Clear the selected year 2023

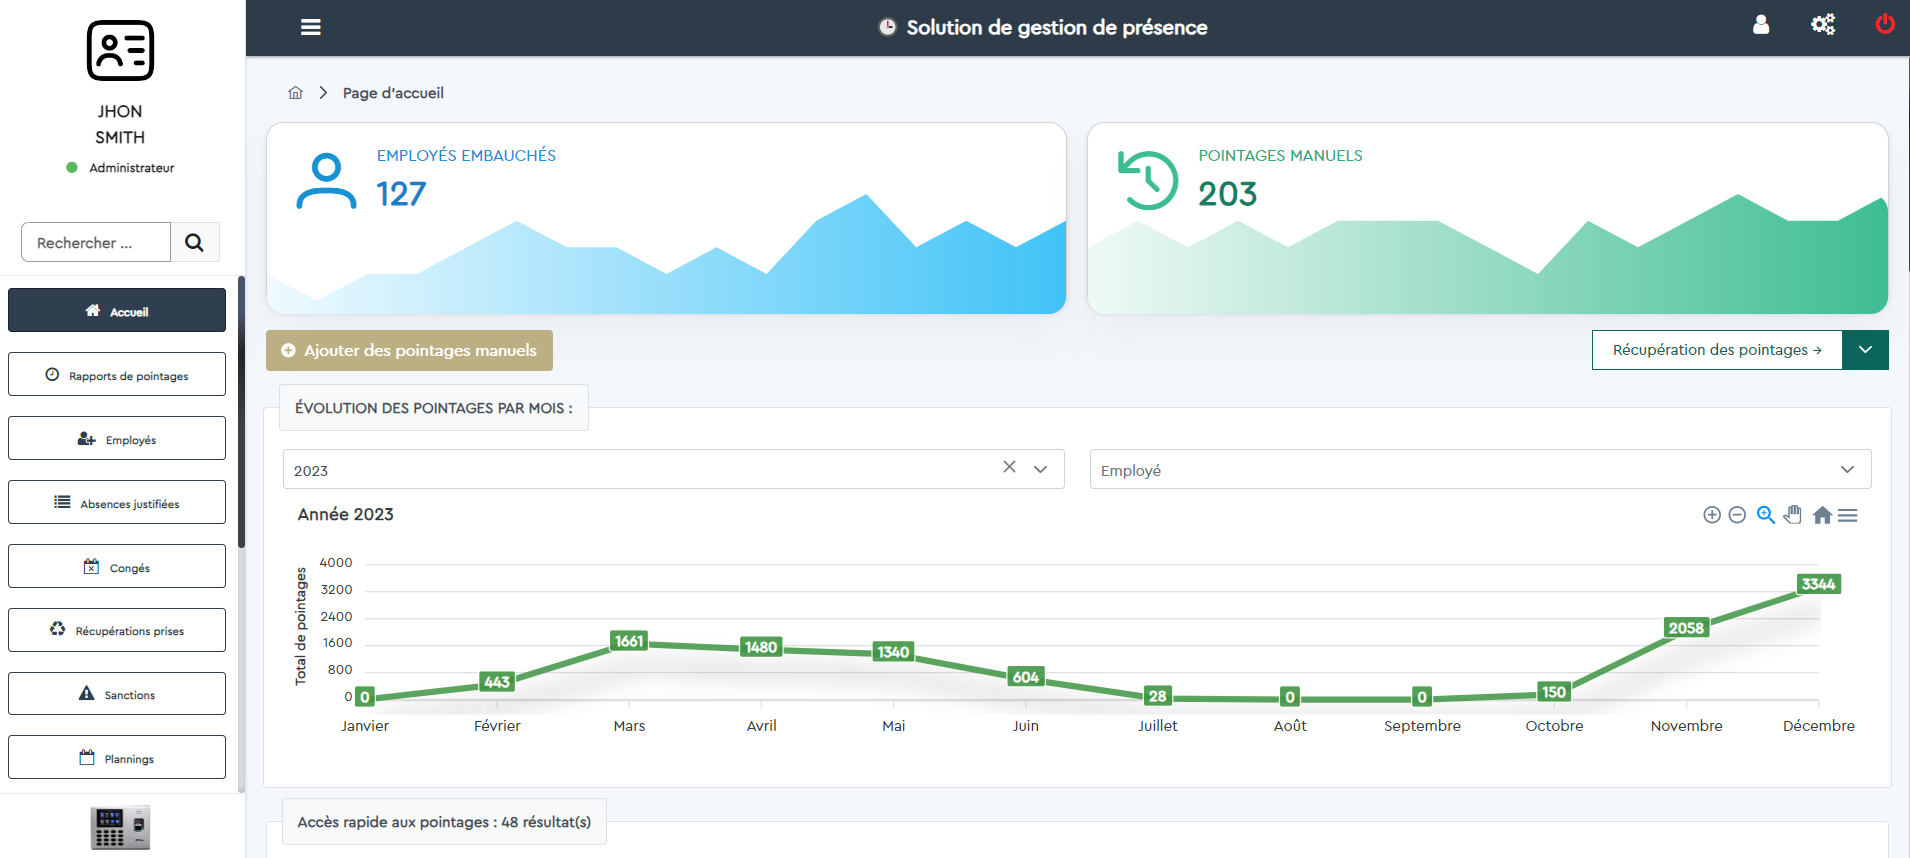[1009, 467]
